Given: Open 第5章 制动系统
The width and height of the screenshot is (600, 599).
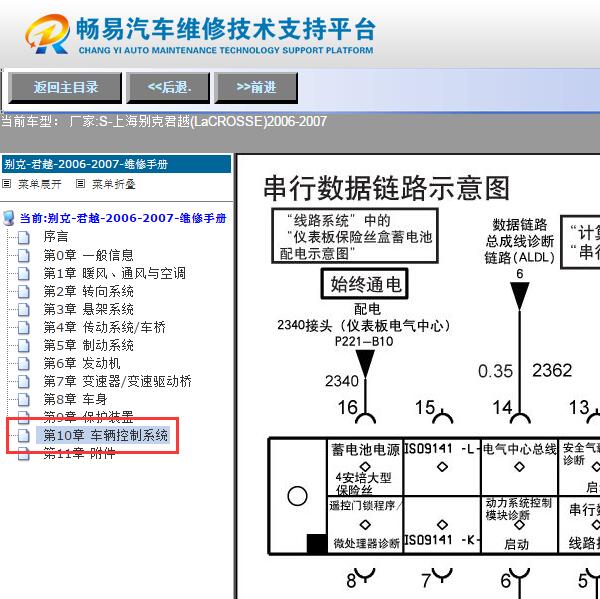Looking at the screenshot, I should pyautogui.click(x=88, y=345).
